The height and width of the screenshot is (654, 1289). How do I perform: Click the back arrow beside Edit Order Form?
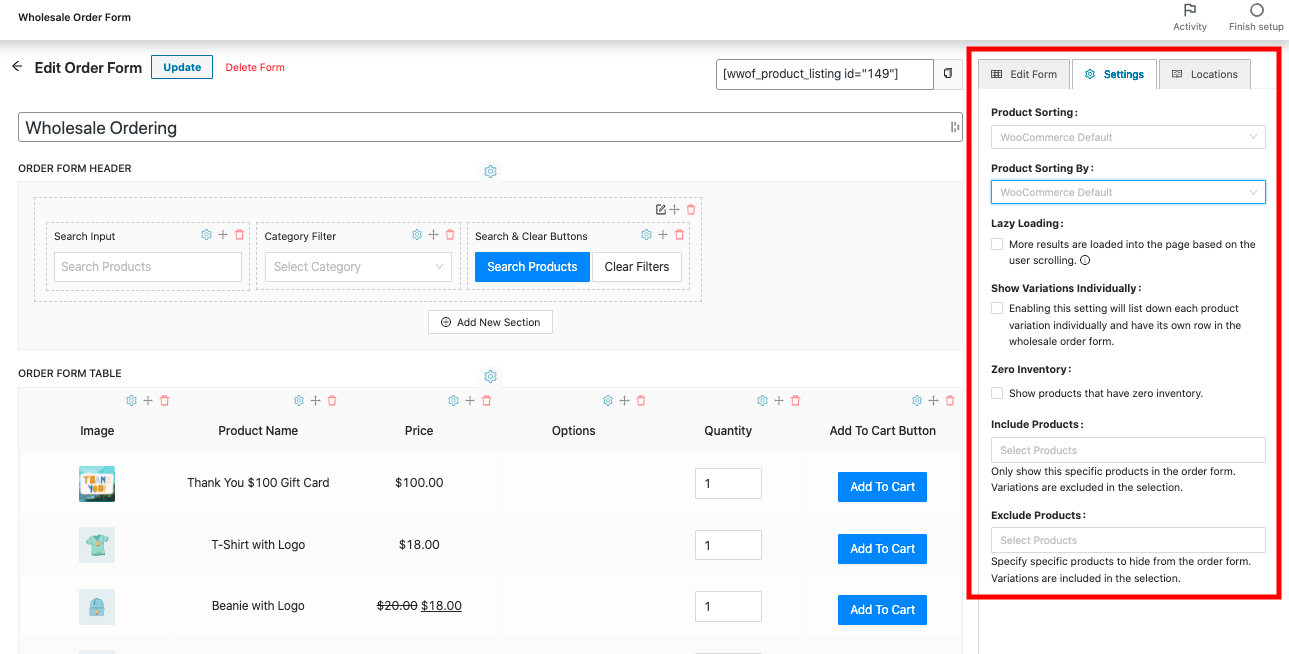[17, 67]
